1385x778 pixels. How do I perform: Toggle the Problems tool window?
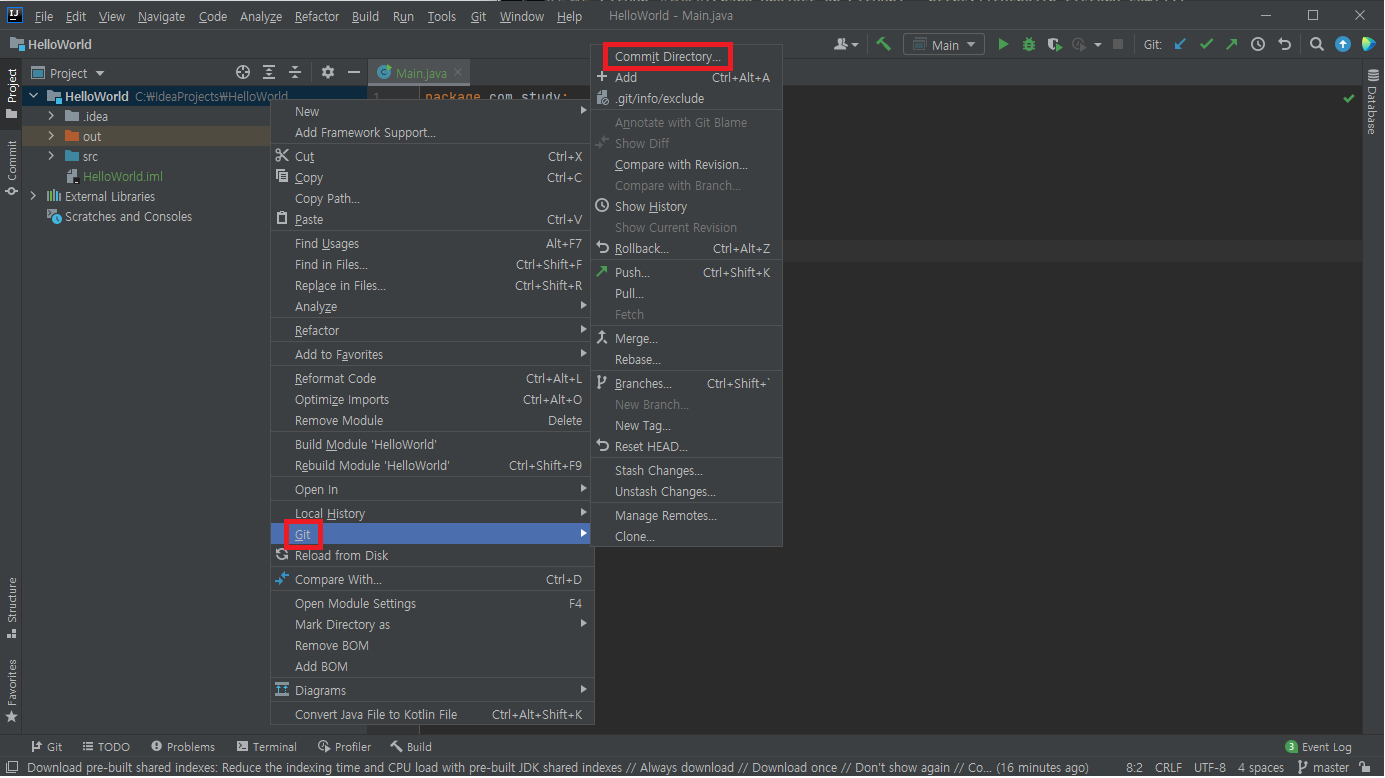pyautogui.click(x=183, y=746)
